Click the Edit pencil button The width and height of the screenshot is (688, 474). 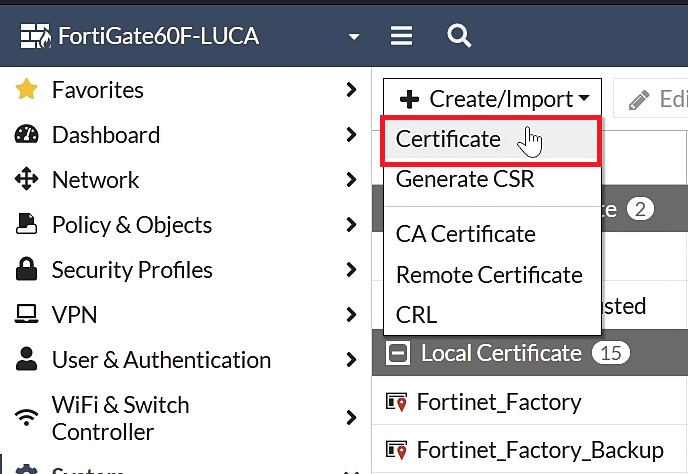651,98
